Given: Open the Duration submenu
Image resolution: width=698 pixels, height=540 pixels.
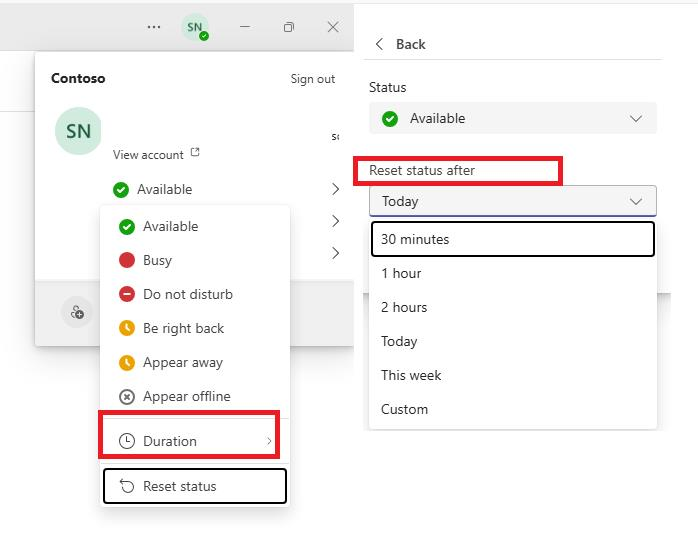Looking at the screenshot, I should [x=195, y=441].
